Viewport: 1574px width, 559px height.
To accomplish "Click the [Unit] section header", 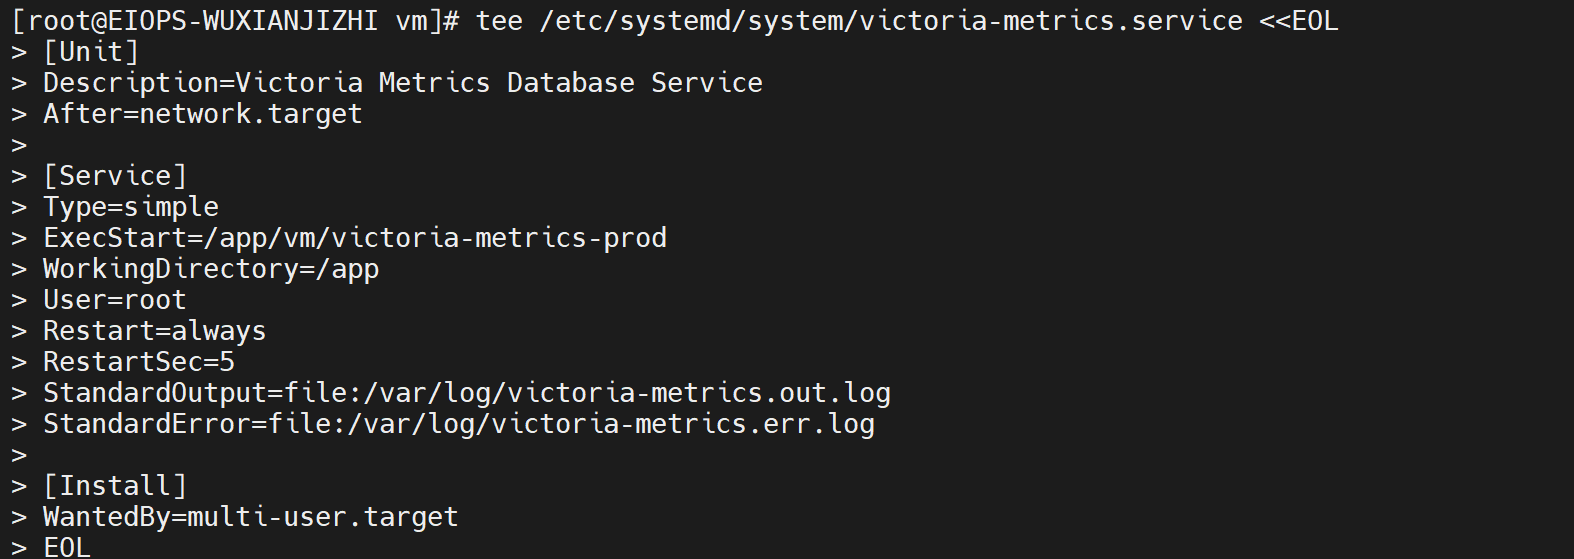I will click(x=91, y=52).
